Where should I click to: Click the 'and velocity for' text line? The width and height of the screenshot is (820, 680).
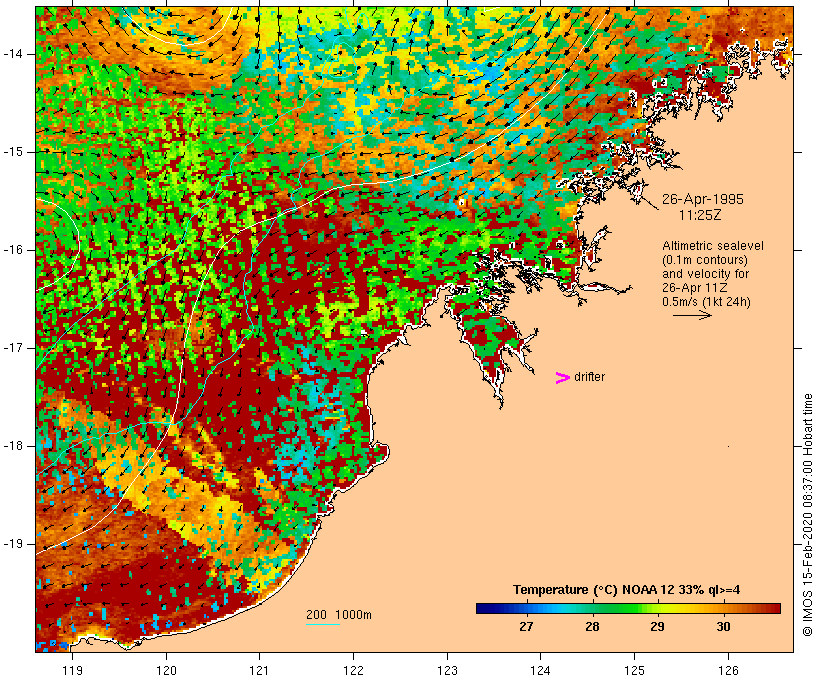pos(705,274)
